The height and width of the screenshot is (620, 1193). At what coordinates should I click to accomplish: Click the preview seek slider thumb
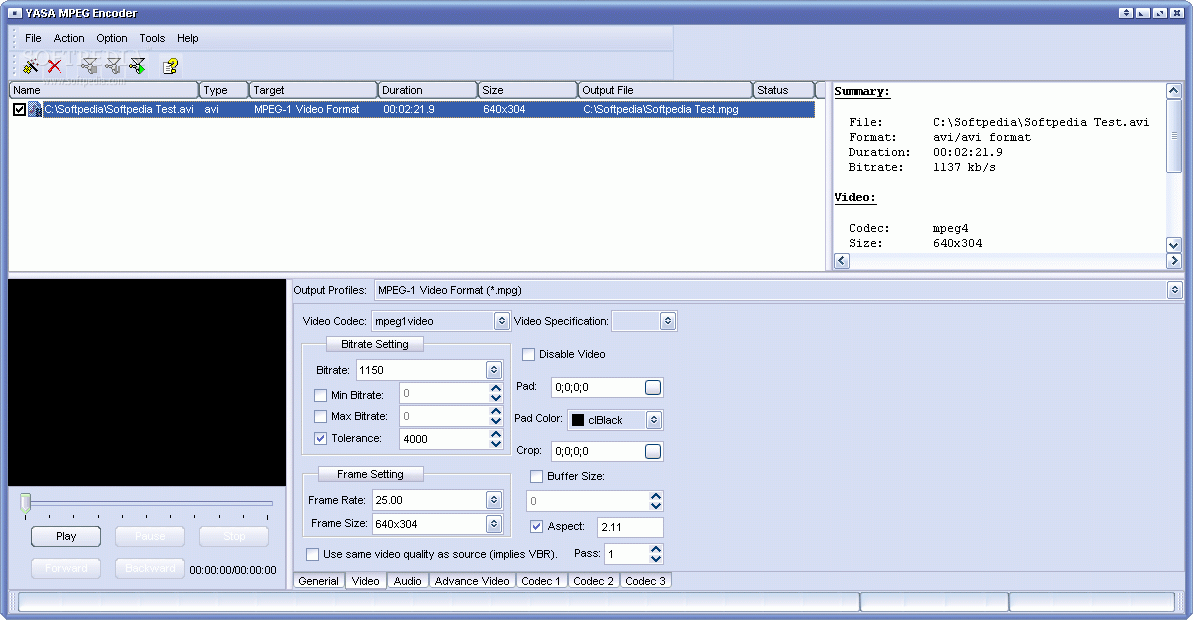25,503
